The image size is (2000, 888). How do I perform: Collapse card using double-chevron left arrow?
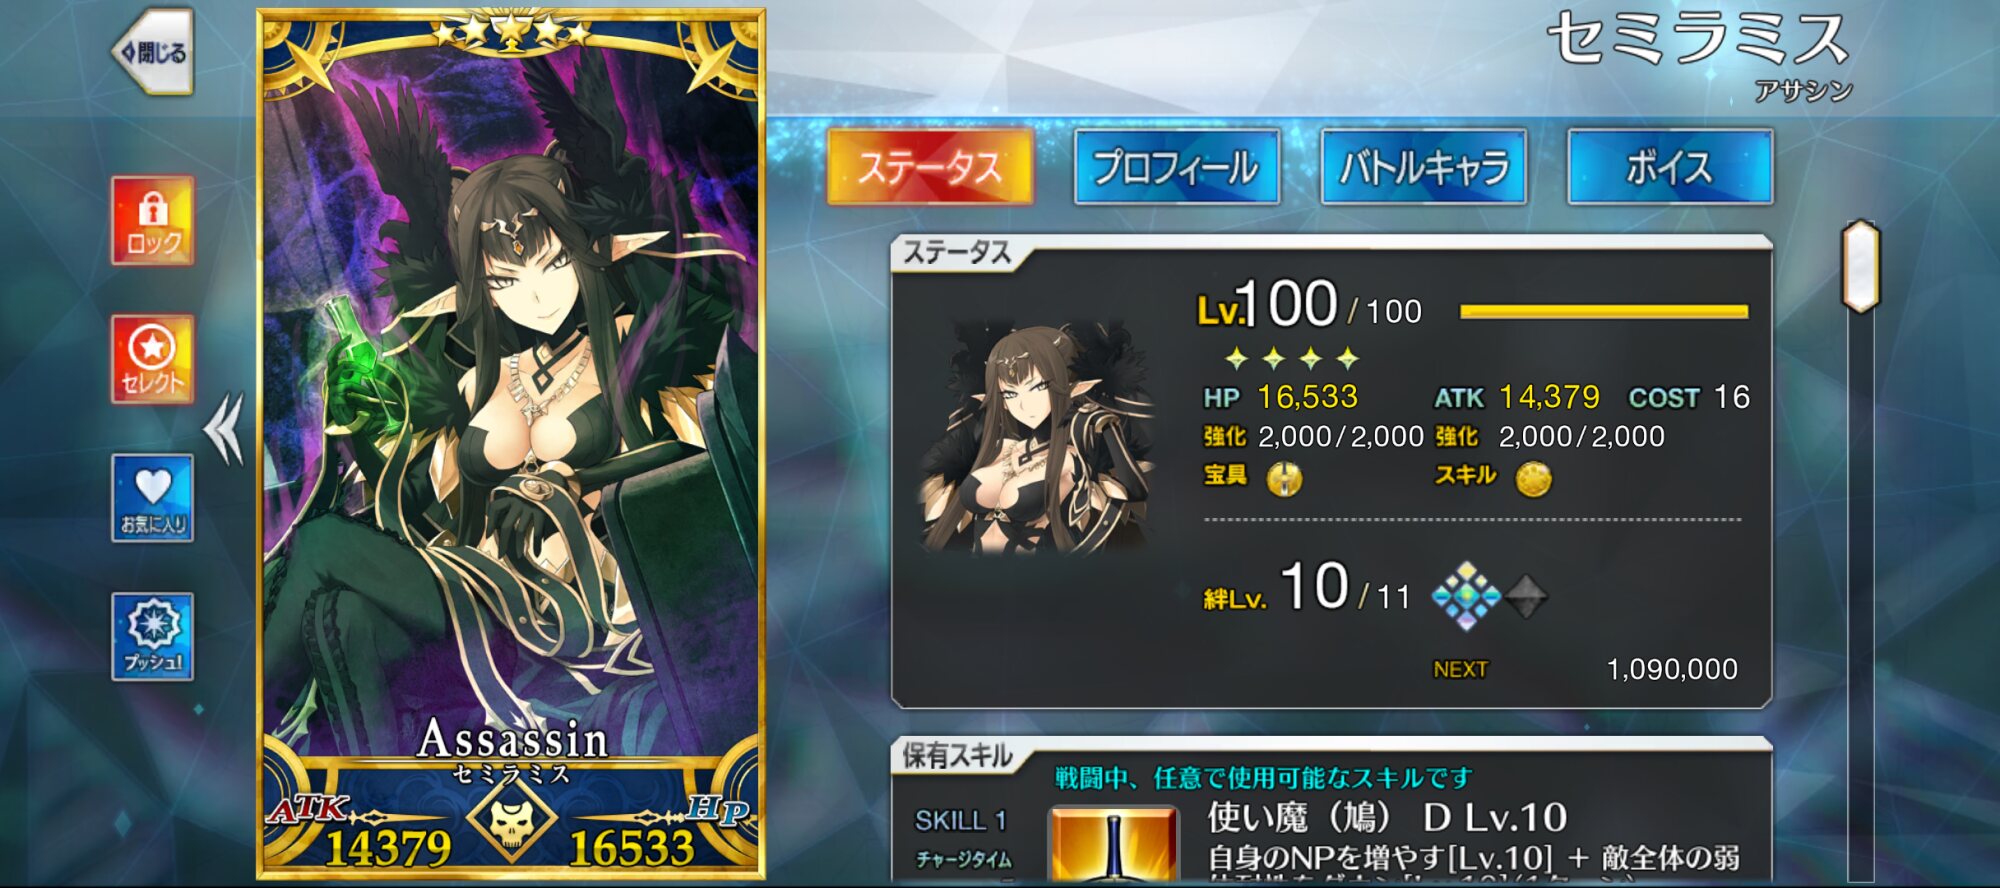pos(223,430)
